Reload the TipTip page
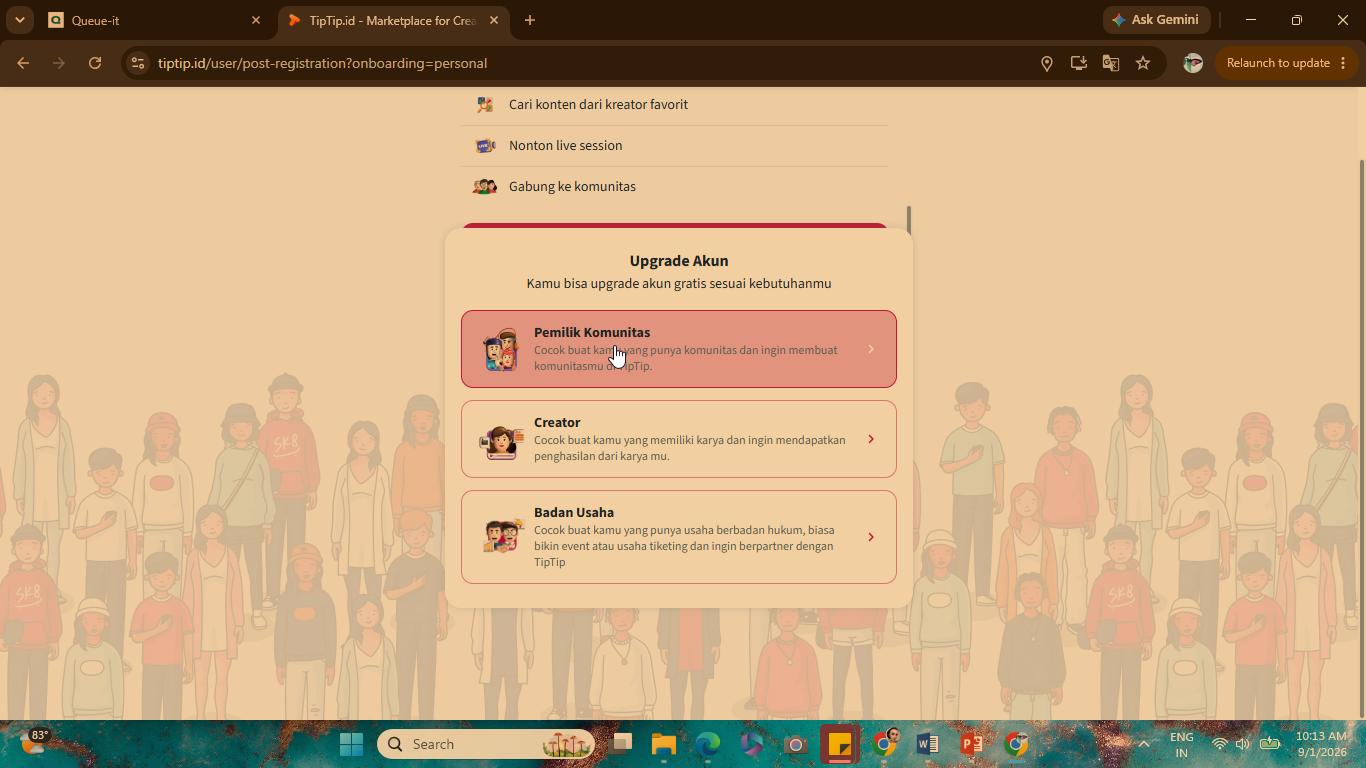 point(95,63)
